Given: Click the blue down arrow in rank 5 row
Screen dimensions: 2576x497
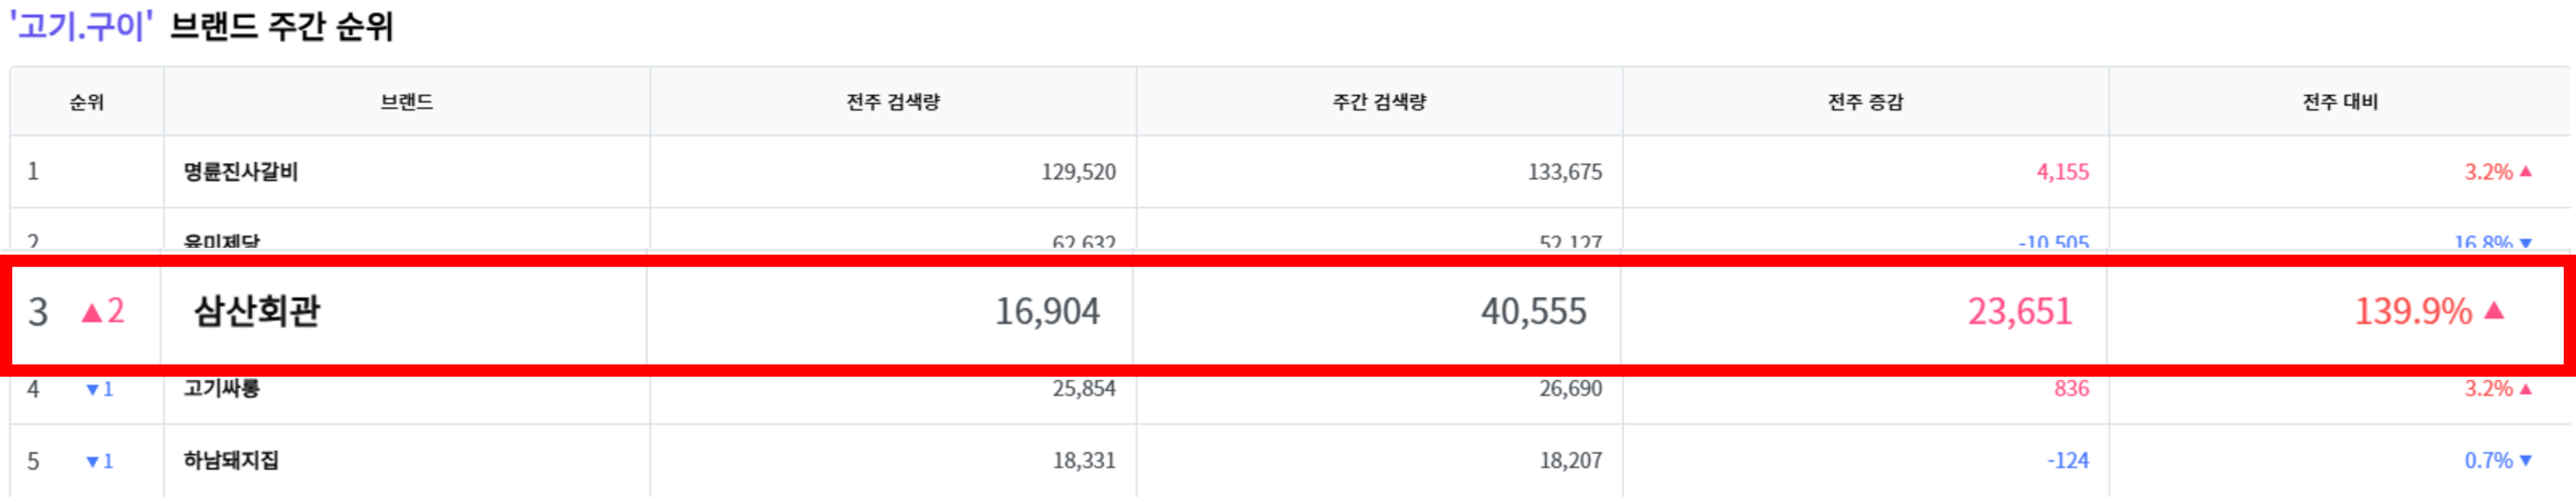Looking at the screenshot, I should pyautogui.click(x=92, y=462).
